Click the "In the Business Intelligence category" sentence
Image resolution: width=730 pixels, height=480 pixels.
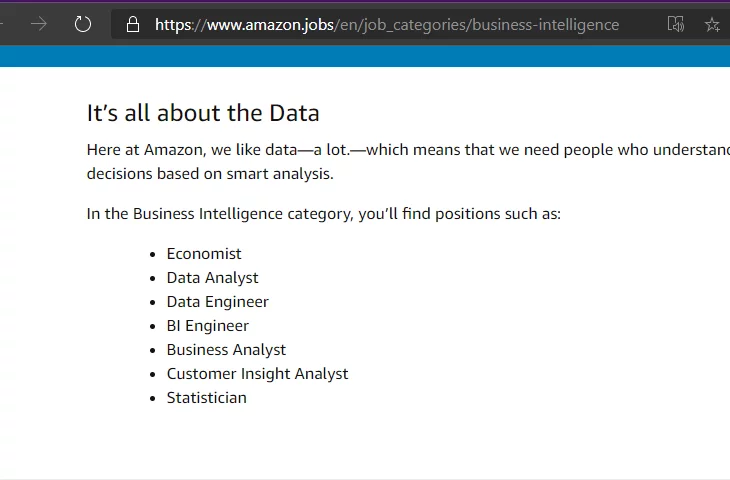click(x=324, y=214)
